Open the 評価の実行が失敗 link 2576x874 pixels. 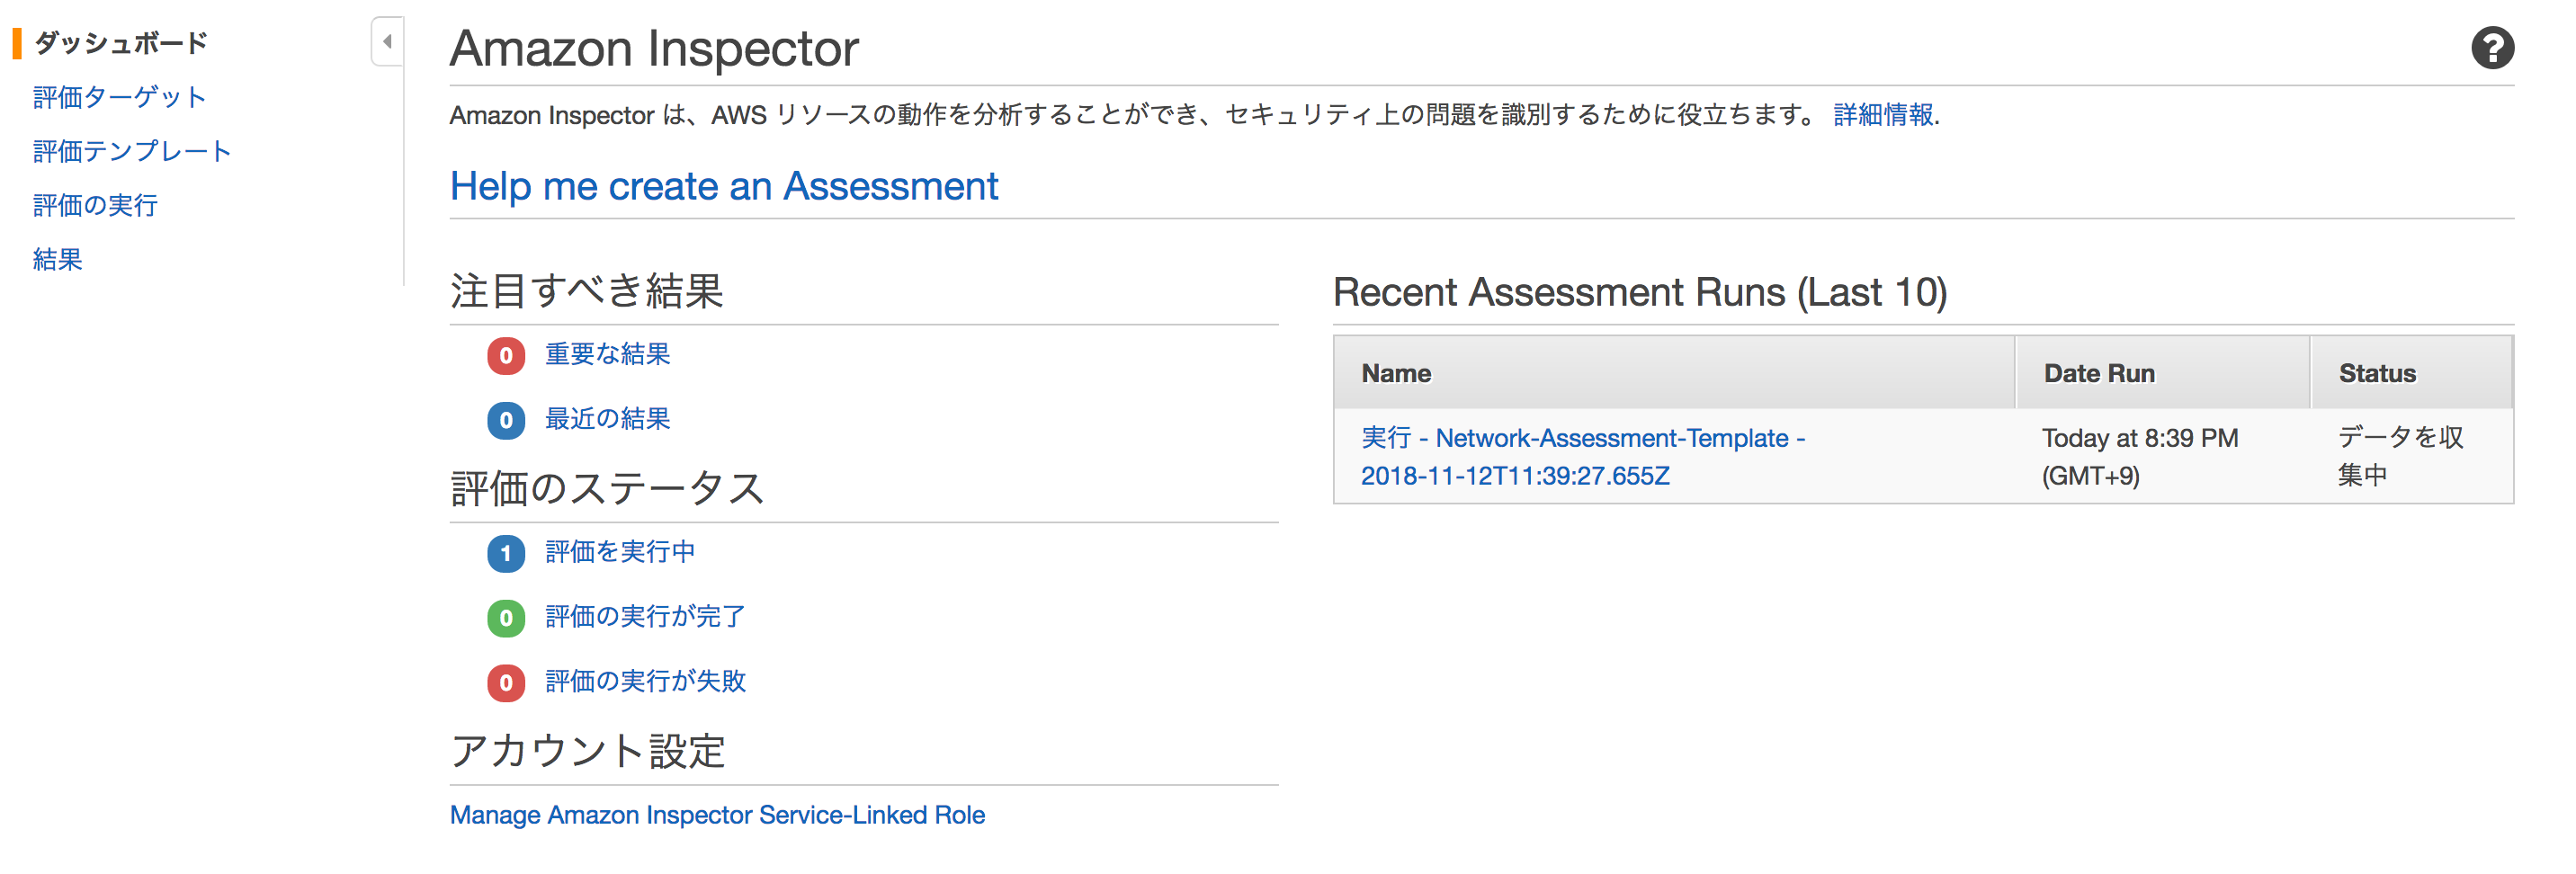click(645, 682)
